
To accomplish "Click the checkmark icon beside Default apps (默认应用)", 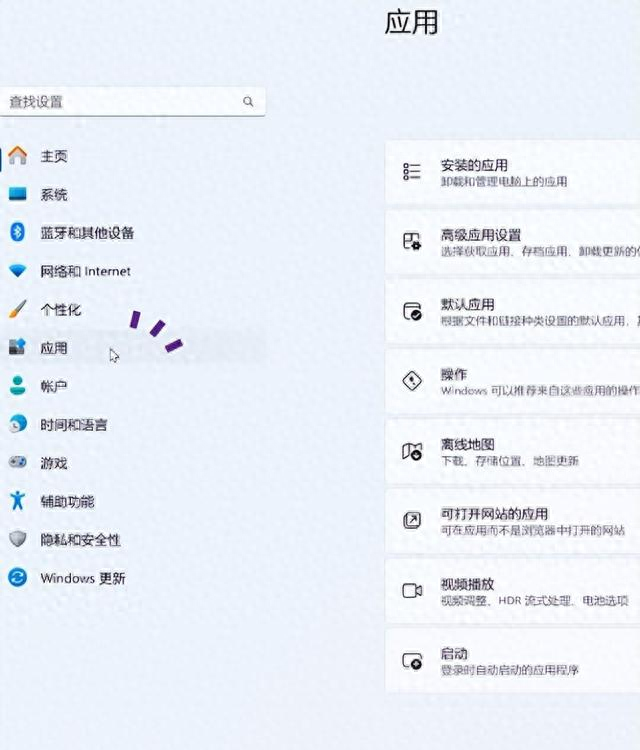I will pyautogui.click(x=412, y=311).
